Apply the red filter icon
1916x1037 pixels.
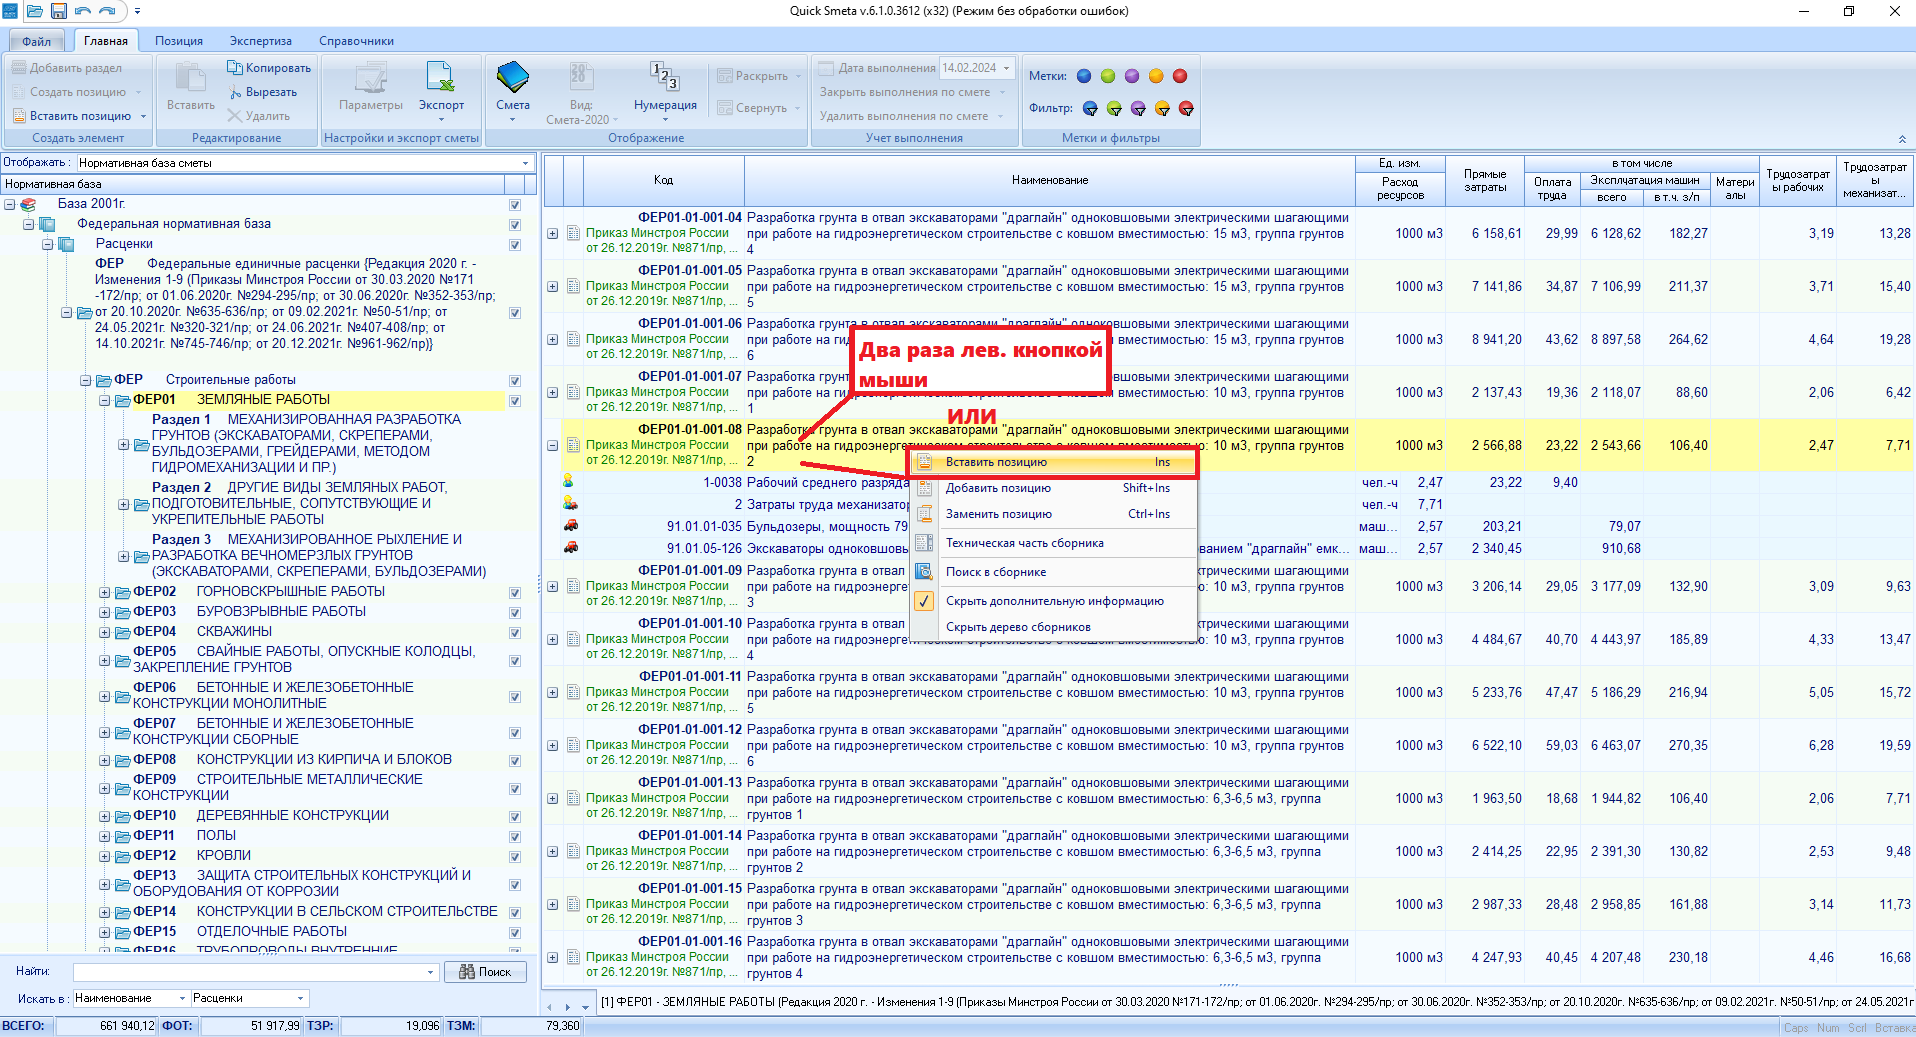coord(1186,108)
